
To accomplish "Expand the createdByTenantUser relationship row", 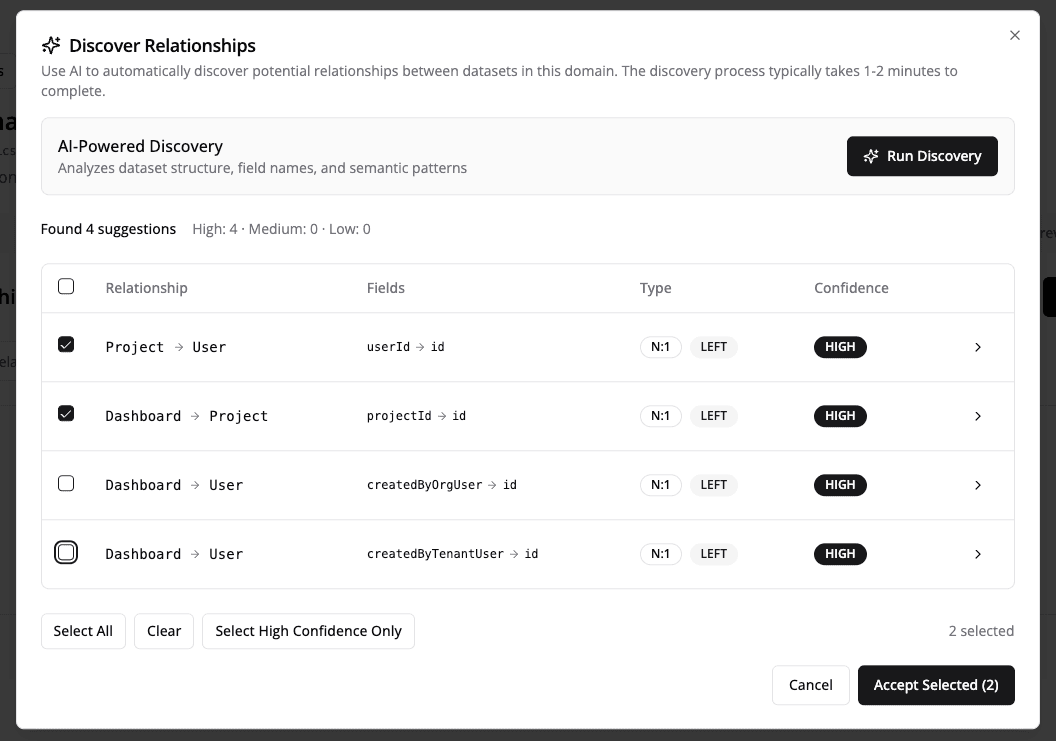I will point(978,554).
